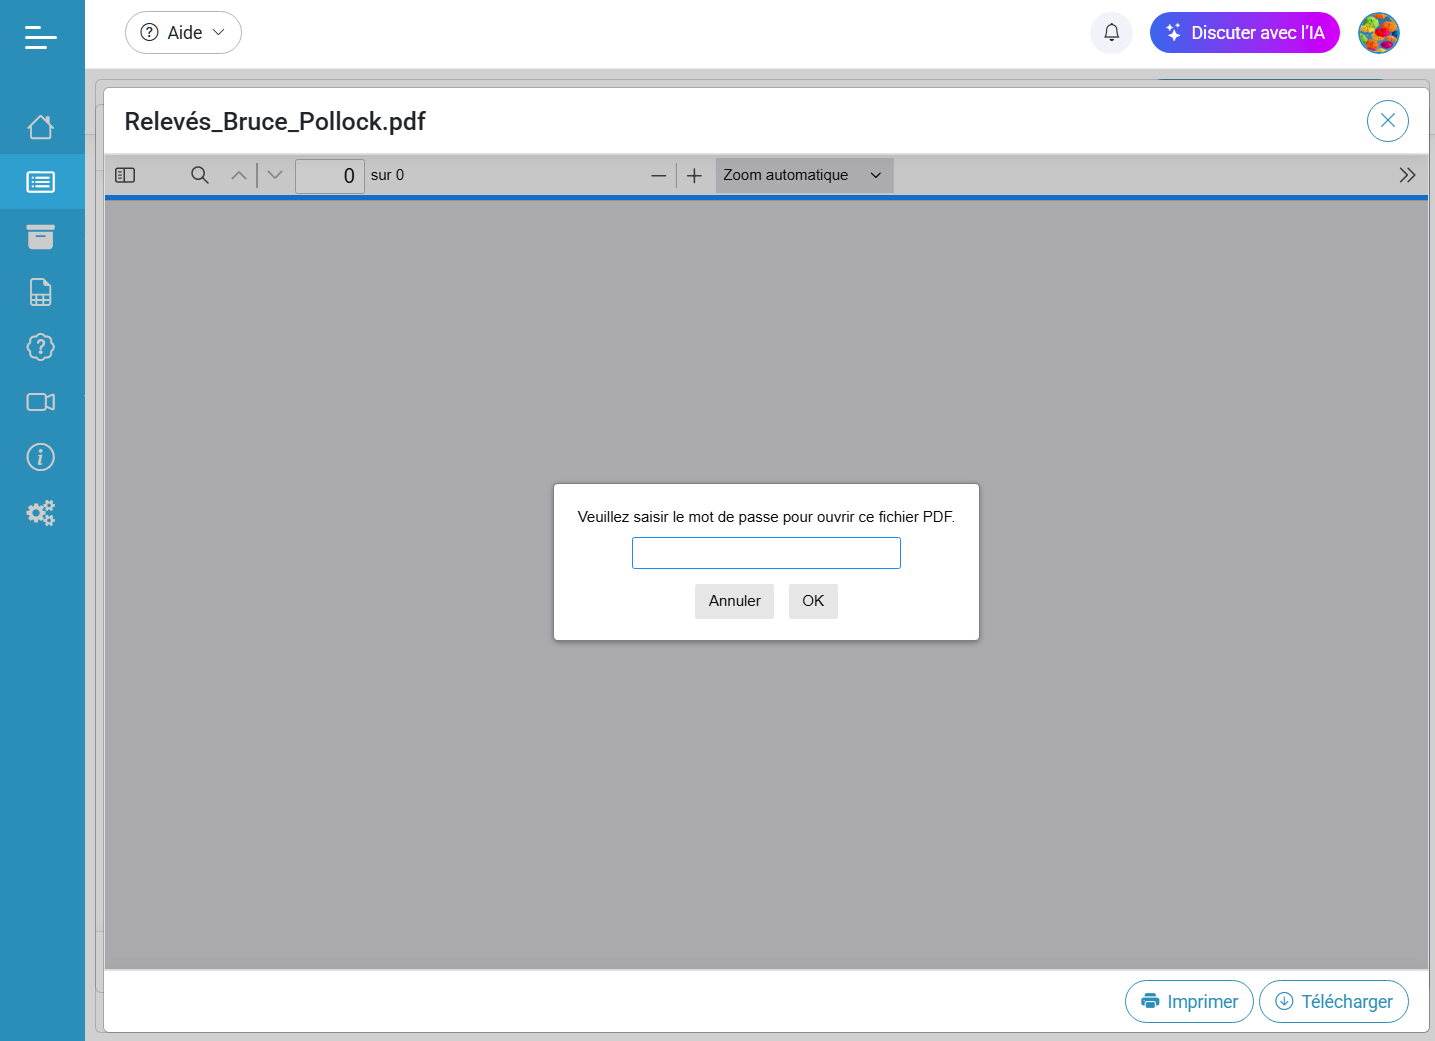1435x1041 pixels.
Task: Open the spreadsheet document sidebar icon
Action: [x=41, y=292]
